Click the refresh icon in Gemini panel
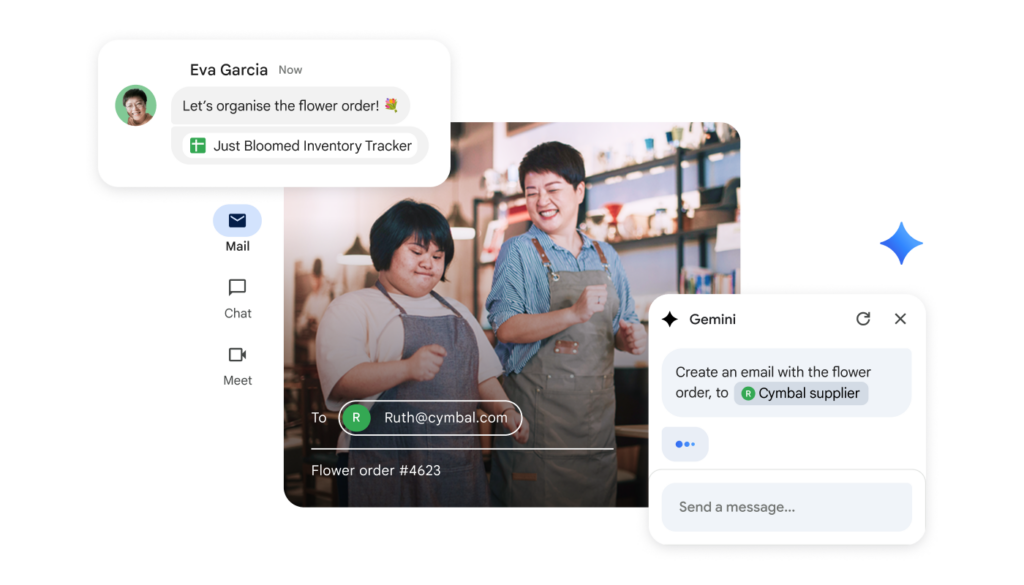1024x585 pixels. point(863,319)
